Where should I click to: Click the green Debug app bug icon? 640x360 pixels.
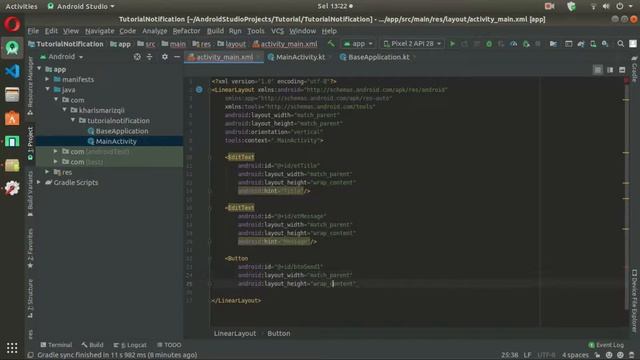point(489,44)
